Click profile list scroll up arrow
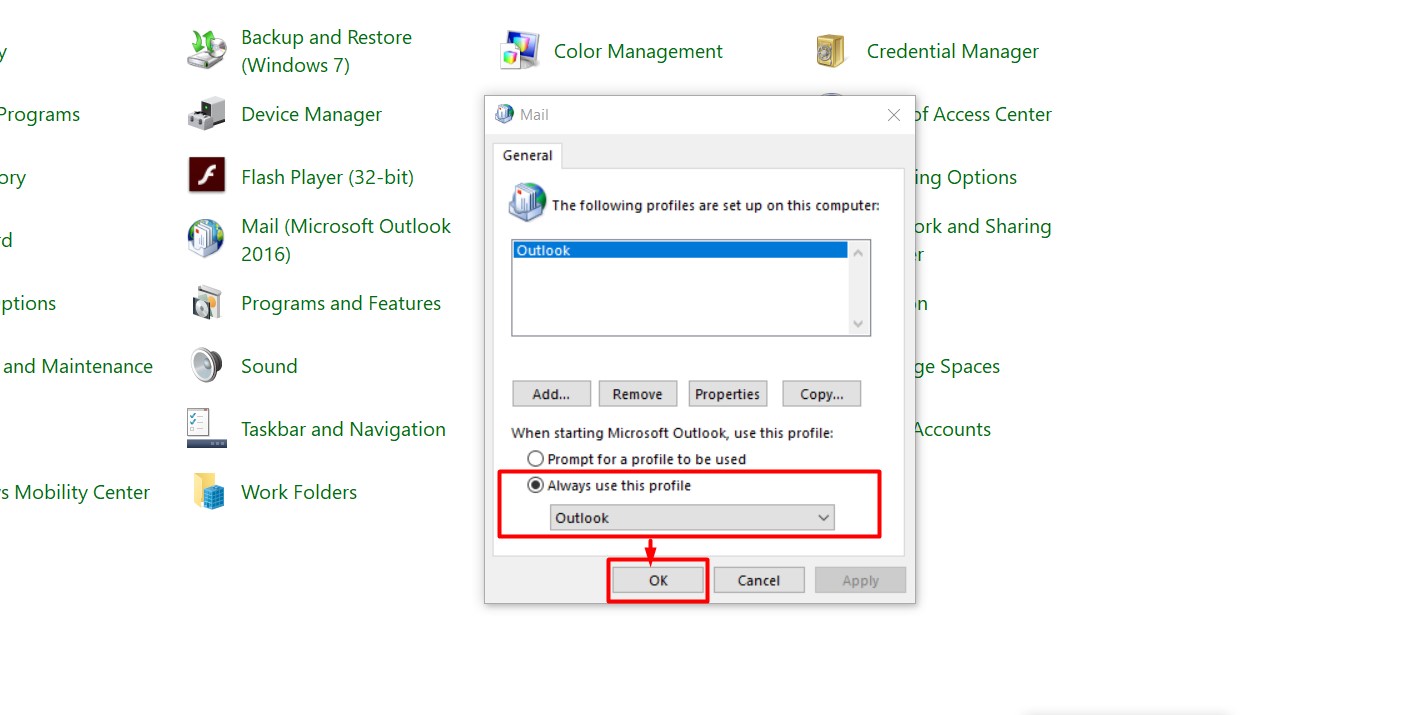 pyautogui.click(x=858, y=252)
